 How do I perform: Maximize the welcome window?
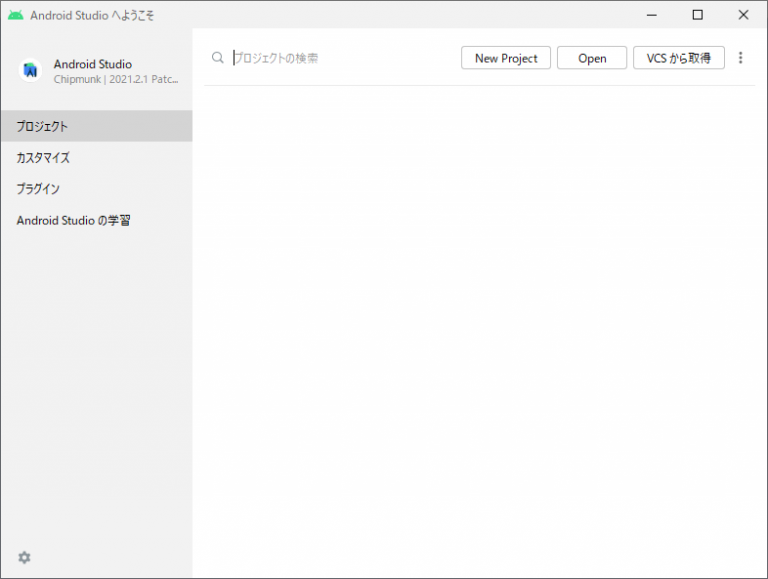[x=697, y=15]
